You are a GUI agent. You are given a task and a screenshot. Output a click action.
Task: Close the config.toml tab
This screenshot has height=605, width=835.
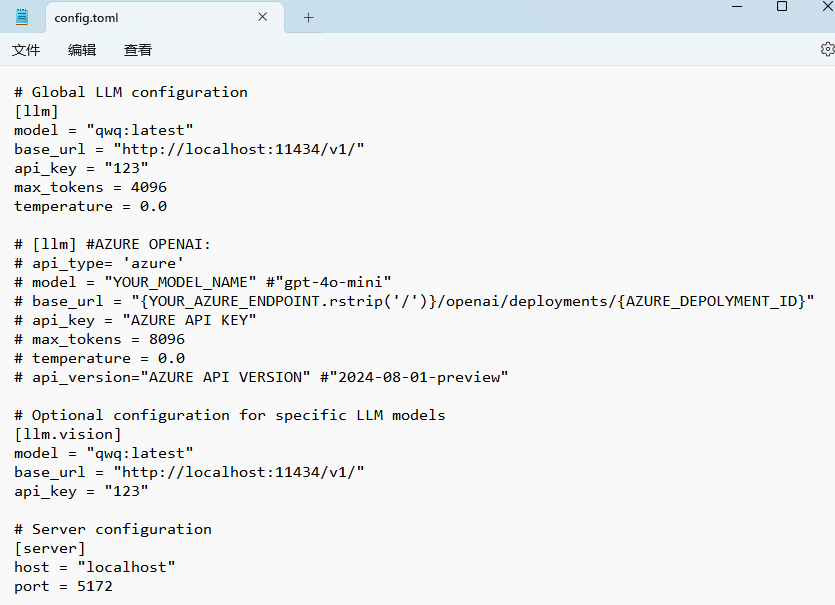(x=263, y=17)
